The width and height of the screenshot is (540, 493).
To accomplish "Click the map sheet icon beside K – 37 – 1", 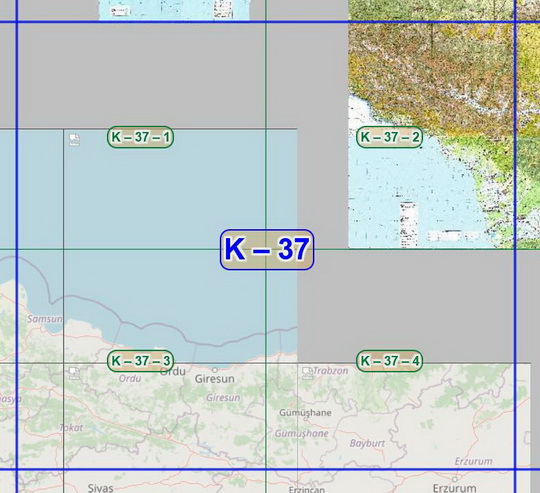I will (x=74, y=140).
